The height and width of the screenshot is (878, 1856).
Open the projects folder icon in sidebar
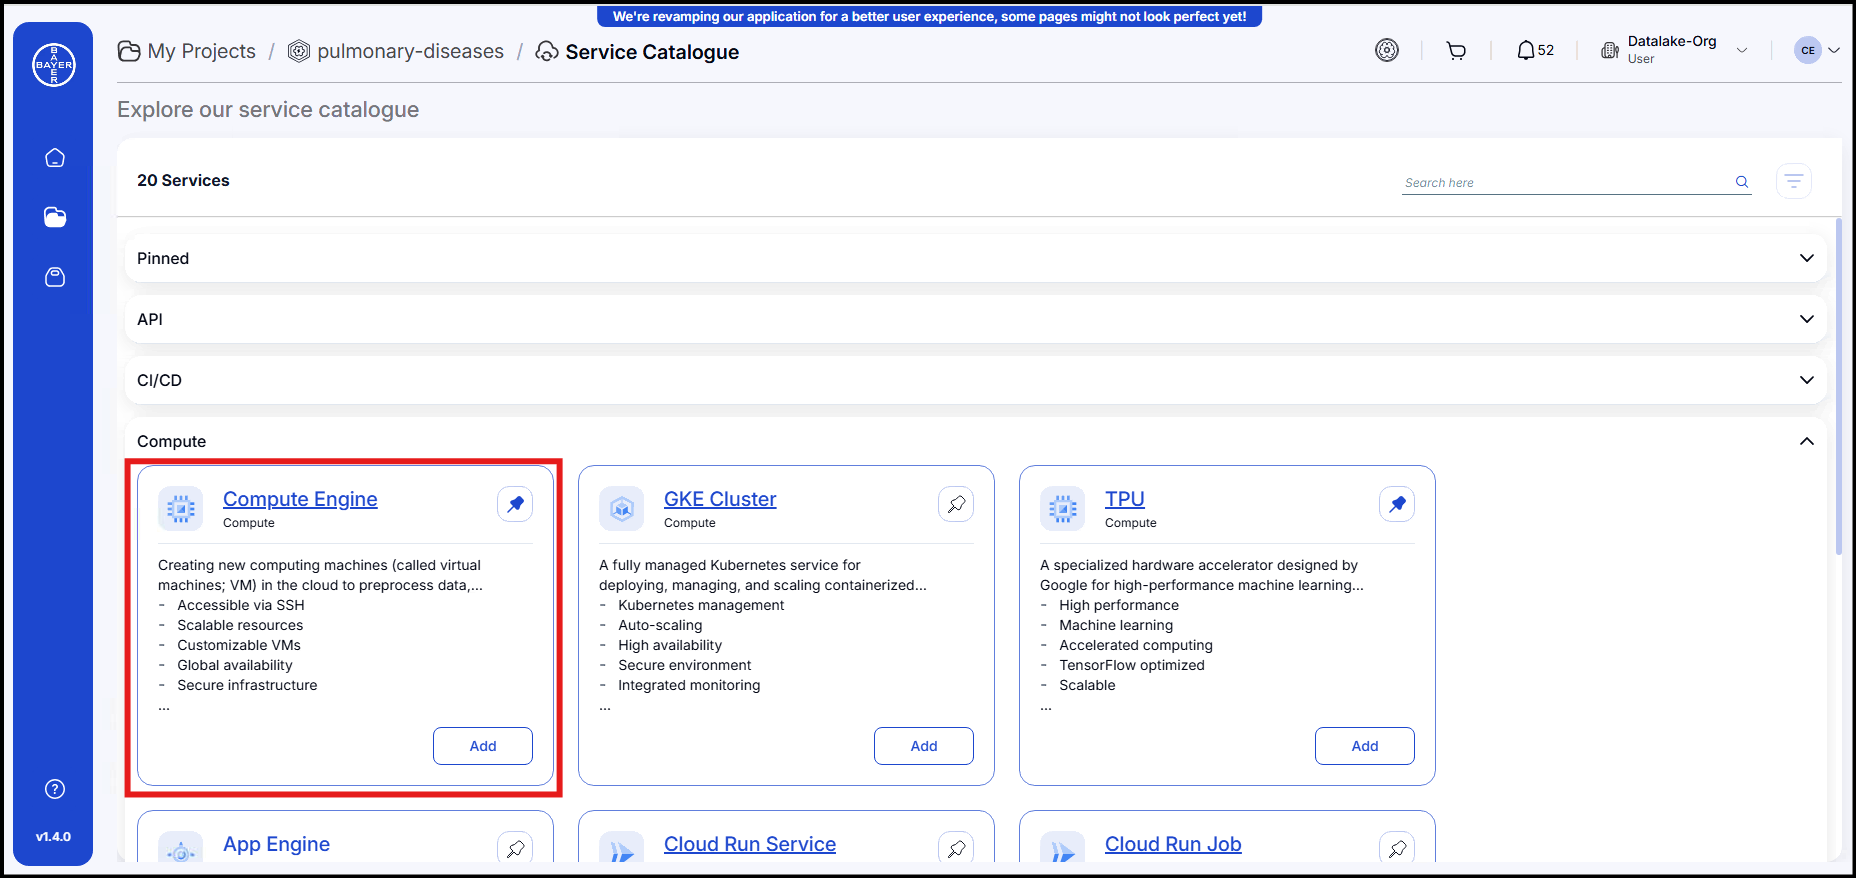pos(55,217)
